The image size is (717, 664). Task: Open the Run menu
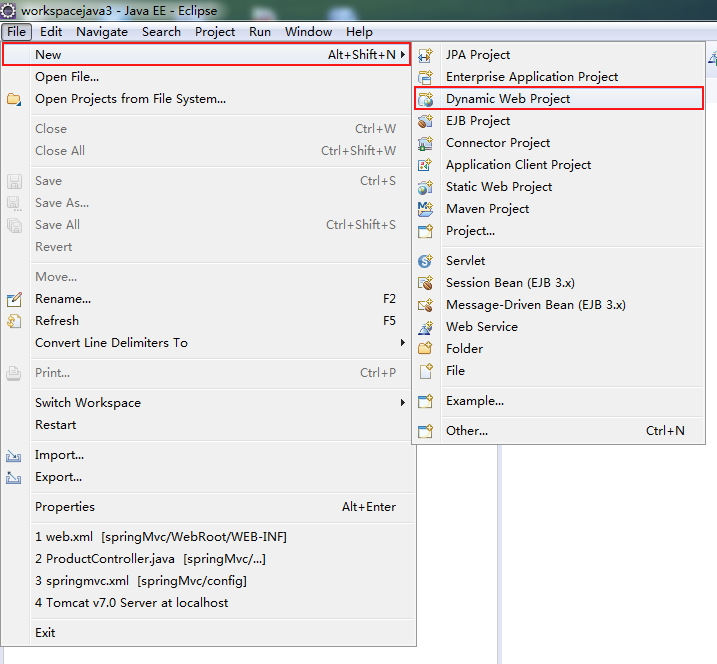260,32
